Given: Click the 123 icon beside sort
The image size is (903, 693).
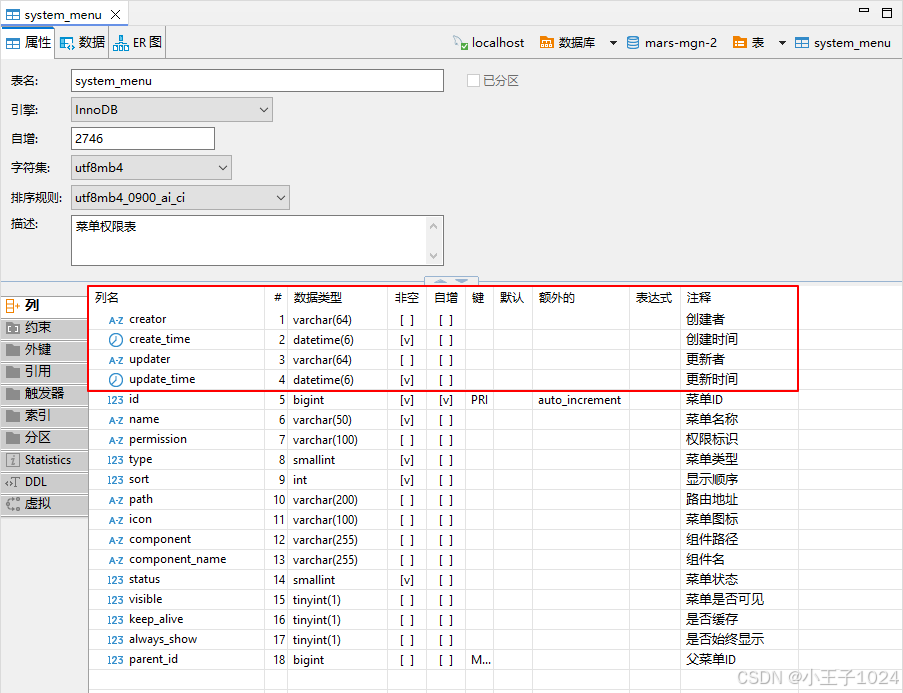Looking at the screenshot, I should click(115, 480).
